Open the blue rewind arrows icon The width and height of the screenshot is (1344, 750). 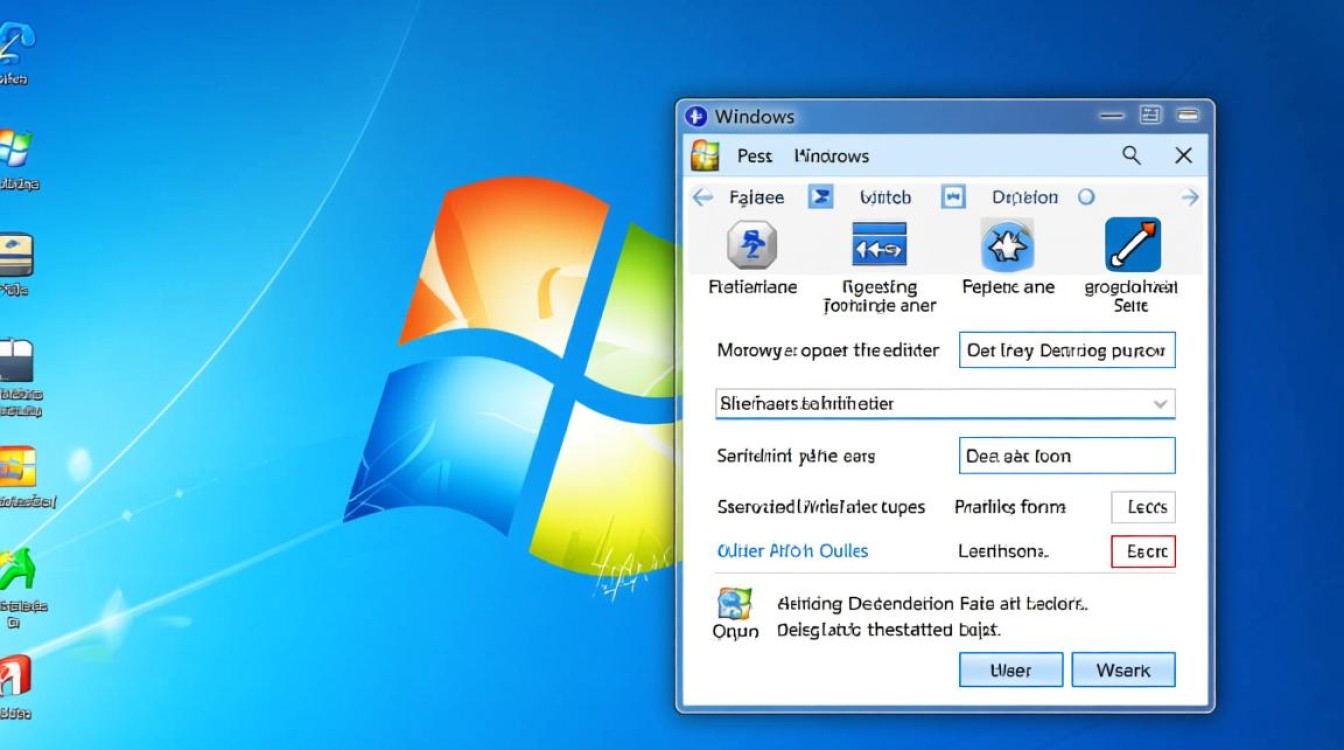click(879, 244)
